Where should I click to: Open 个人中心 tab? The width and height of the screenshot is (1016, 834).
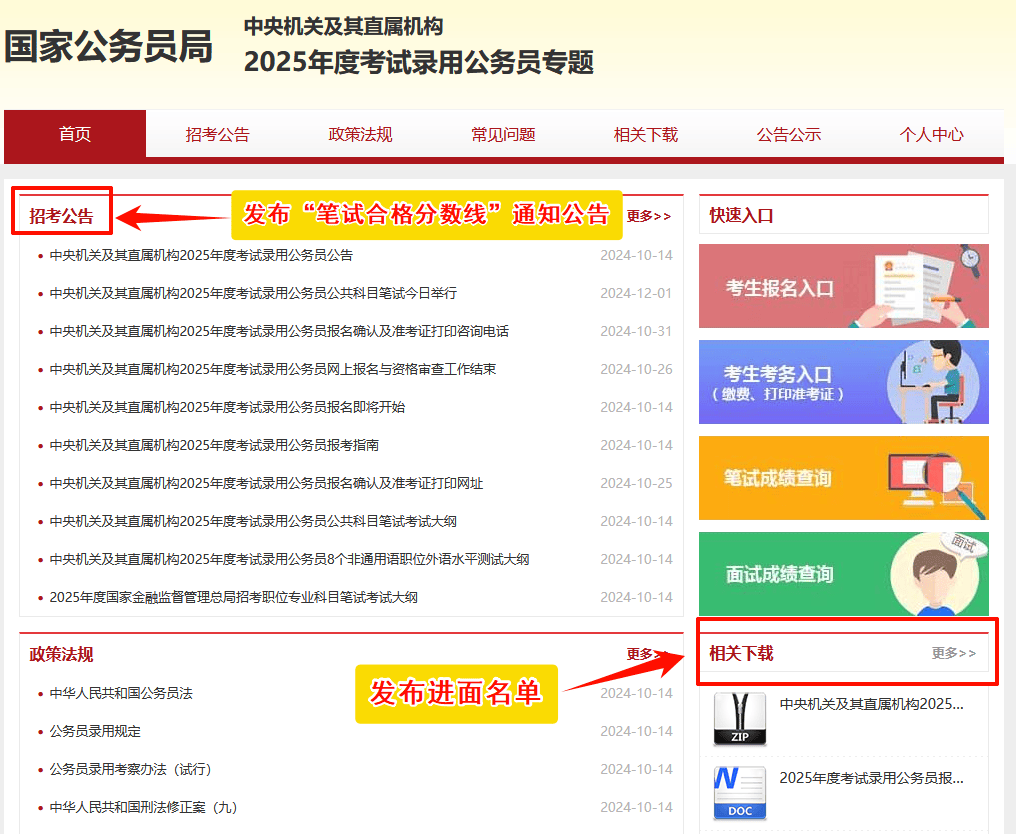point(931,134)
